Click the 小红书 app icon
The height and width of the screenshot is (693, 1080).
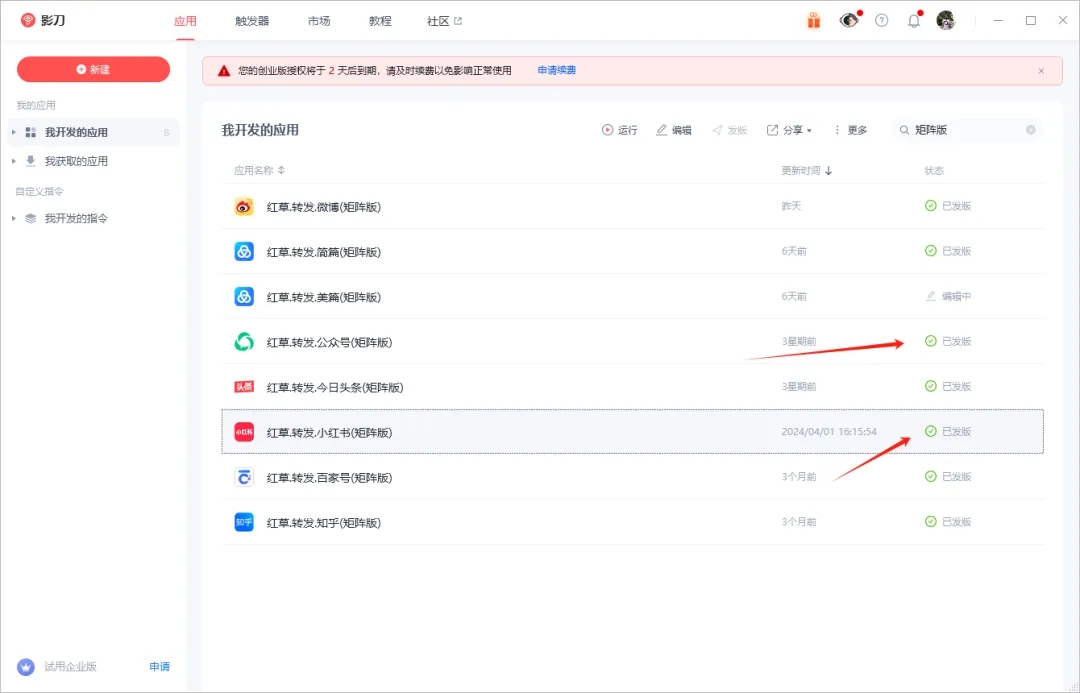[244, 432]
